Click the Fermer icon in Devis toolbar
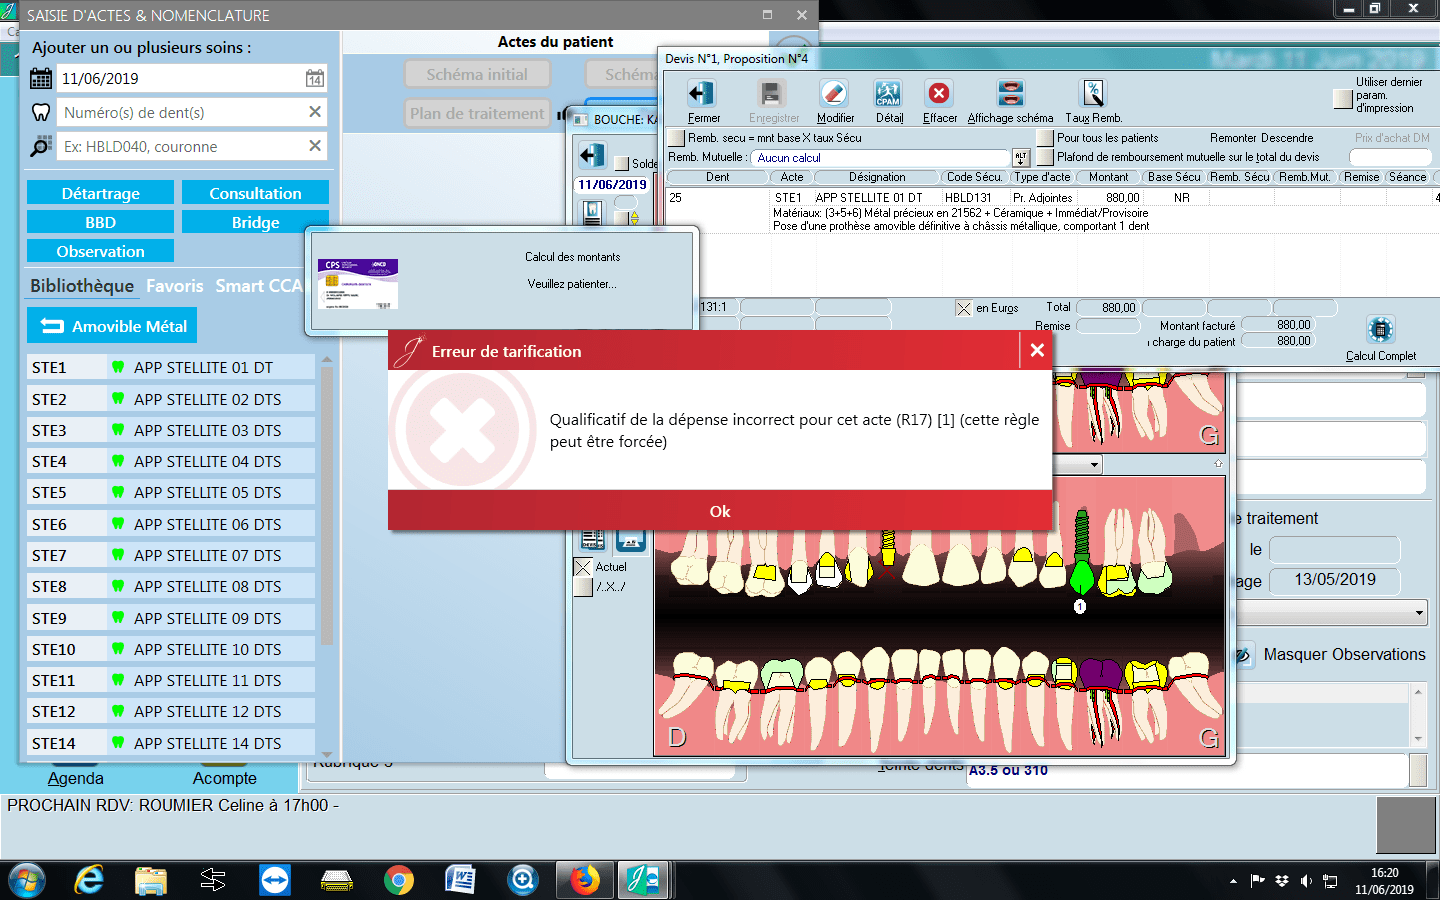This screenshot has height=900, width=1440. 701,94
